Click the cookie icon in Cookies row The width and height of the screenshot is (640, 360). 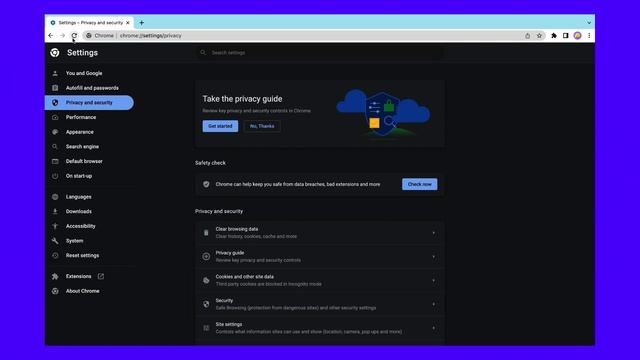pyautogui.click(x=206, y=280)
